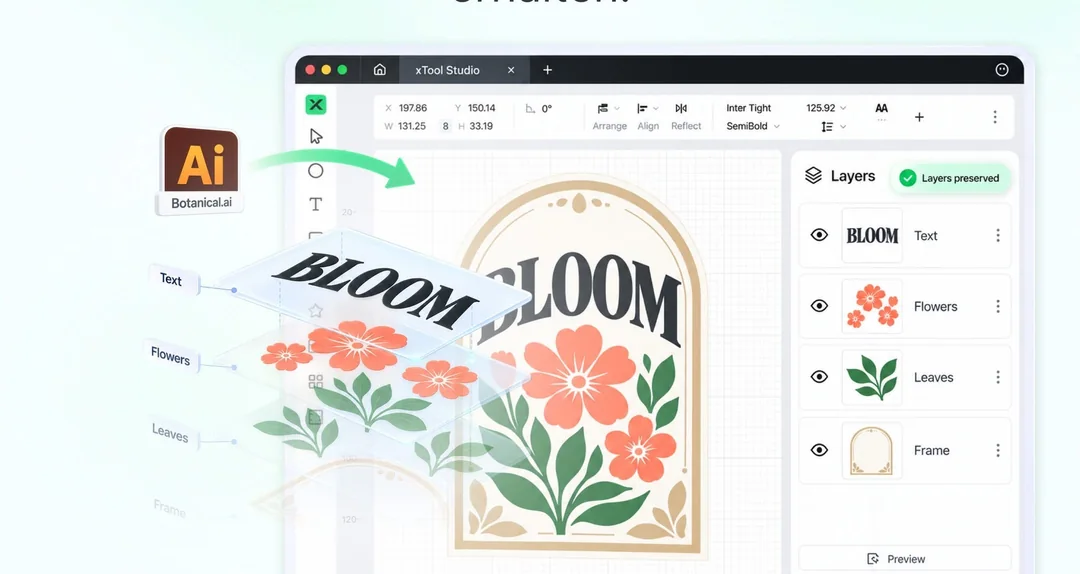Viewport: 1080px width, 574px height.
Task: Click the smiley face icon in title bar
Action: click(x=1002, y=70)
